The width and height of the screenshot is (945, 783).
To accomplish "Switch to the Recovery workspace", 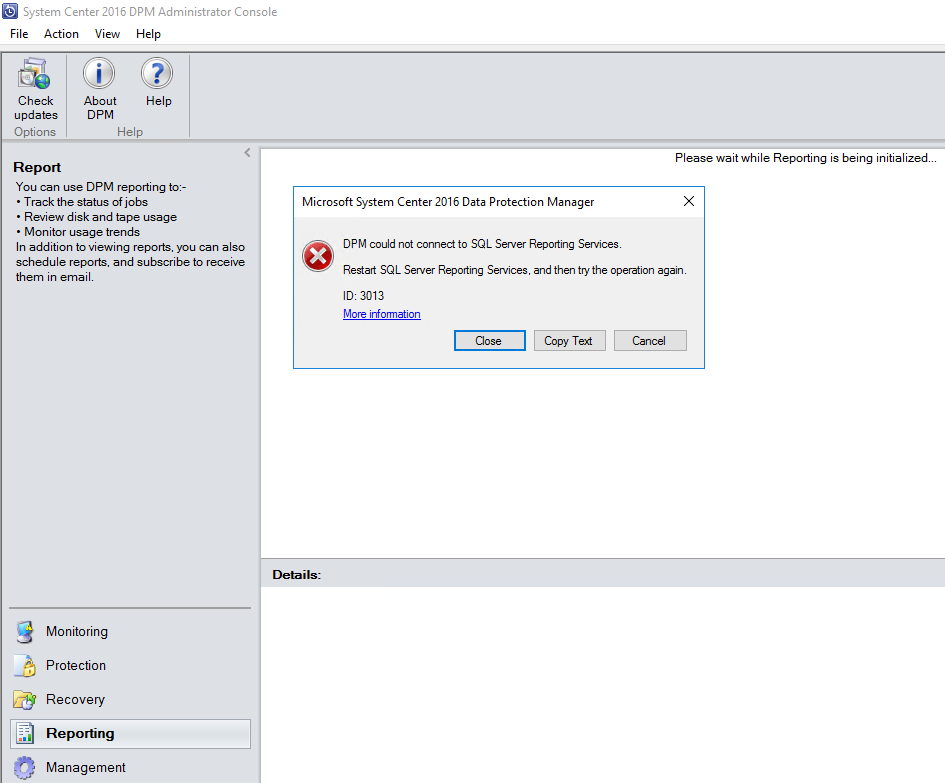I will click(x=130, y=699).
